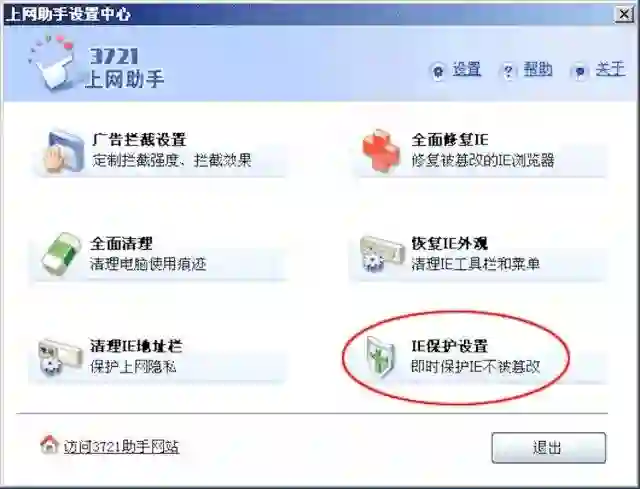640x489 pixels.
Task: Click the question mark icon by 帮助
Action: tap(508, 72)
